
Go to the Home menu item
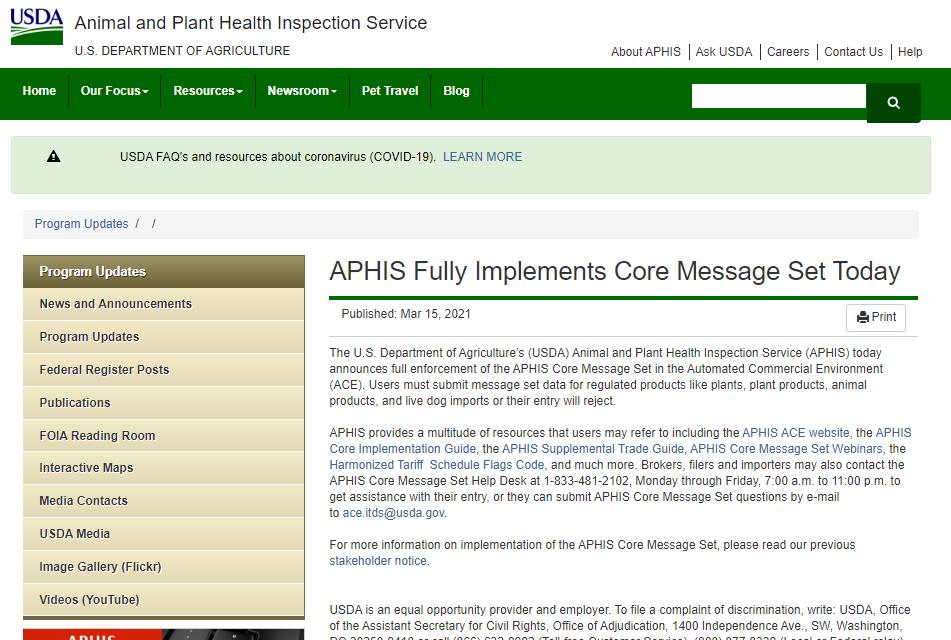tap(39, 91)
